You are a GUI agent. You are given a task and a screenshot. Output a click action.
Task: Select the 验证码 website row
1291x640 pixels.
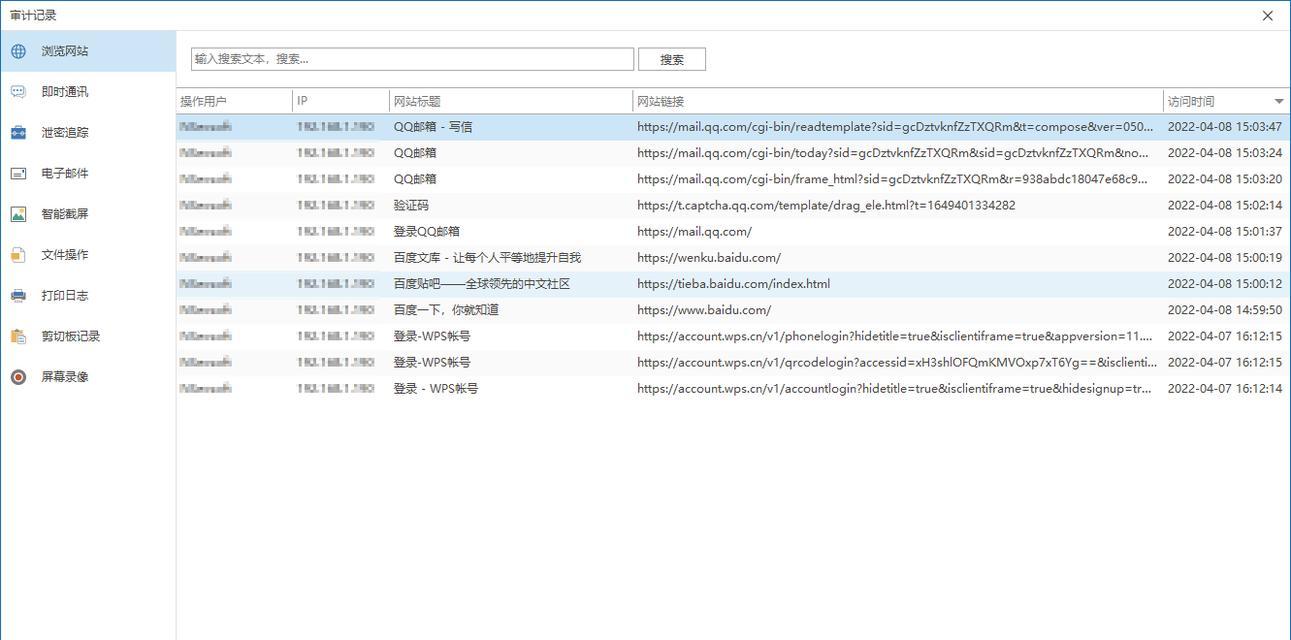pos(733,205)
